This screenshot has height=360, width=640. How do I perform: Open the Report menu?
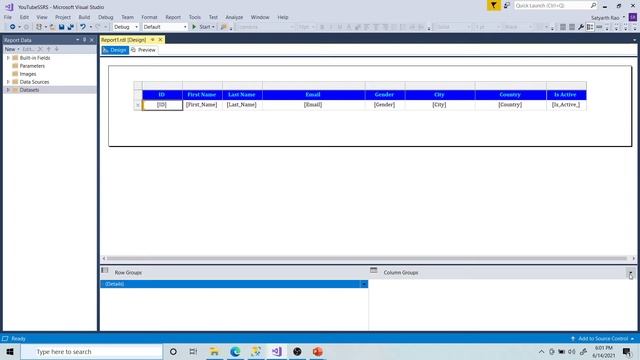173,17
